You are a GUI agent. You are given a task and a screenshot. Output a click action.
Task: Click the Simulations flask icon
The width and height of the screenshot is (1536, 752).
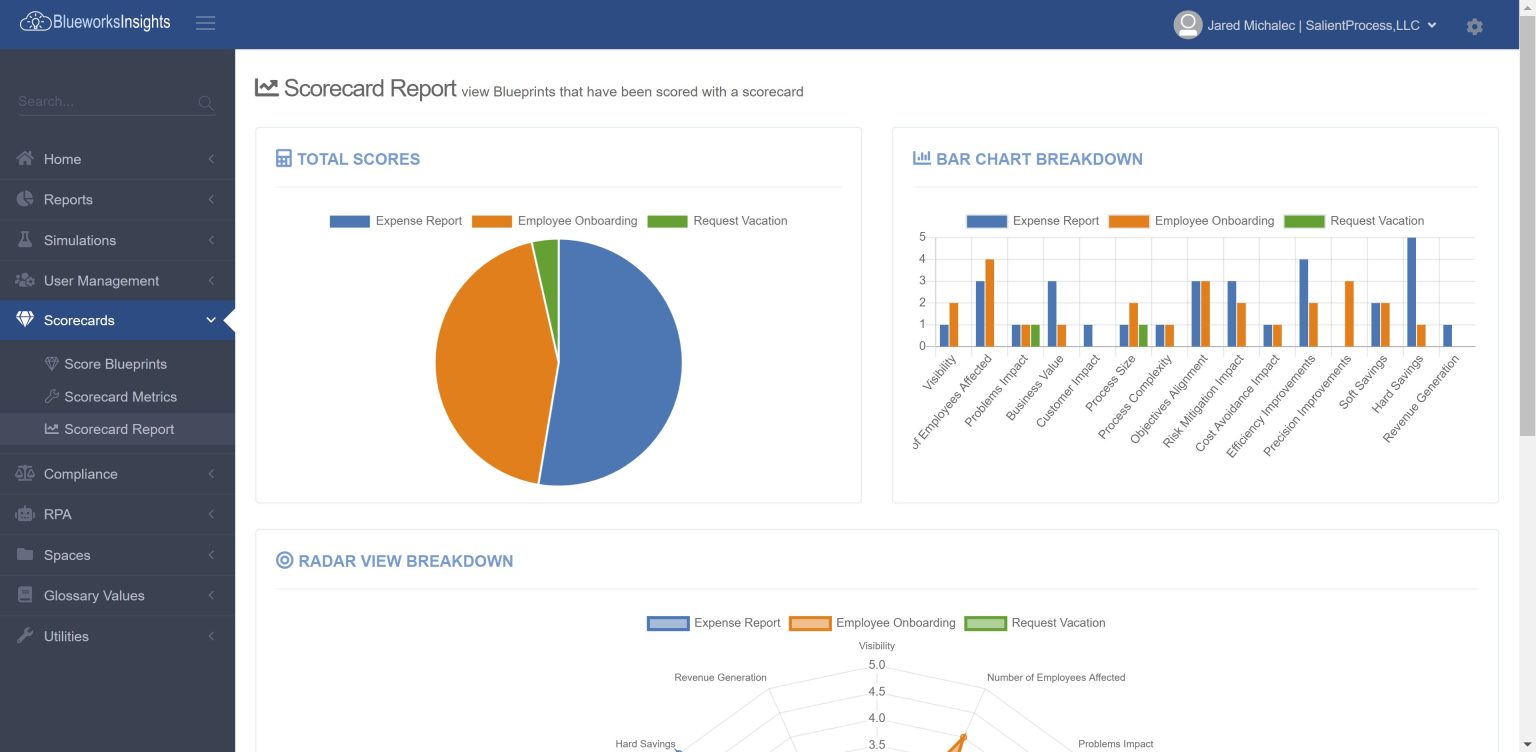pos(24,240)
